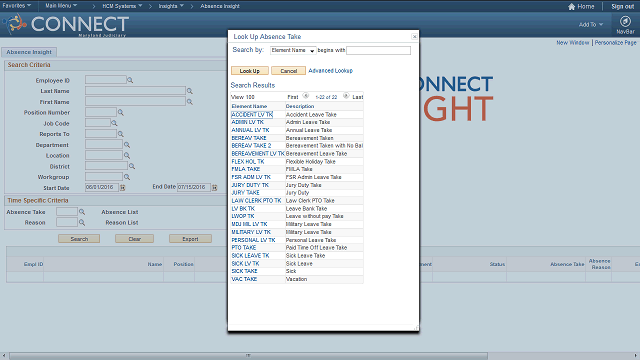640x360 pixels.
Task: Open District lookup magnifier
Action: [x=132, y=166]
